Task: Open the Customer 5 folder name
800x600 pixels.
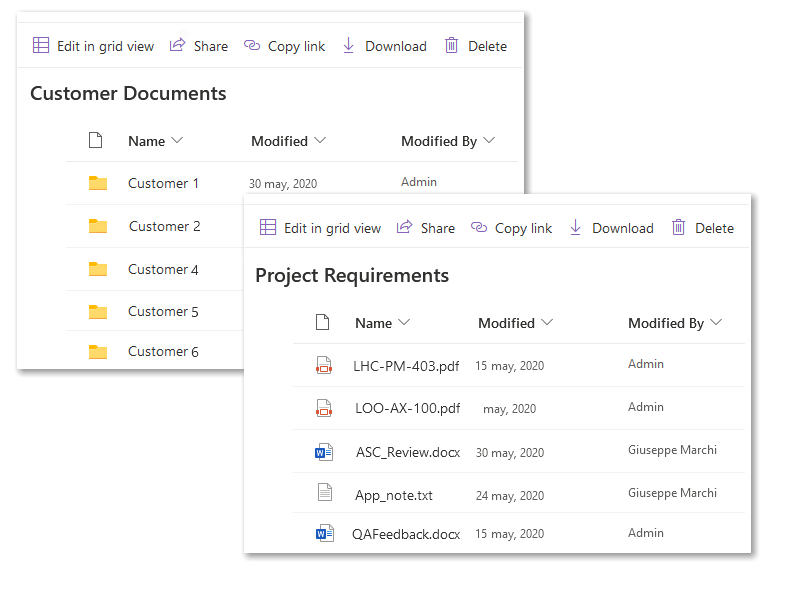Action: [163, 311]
